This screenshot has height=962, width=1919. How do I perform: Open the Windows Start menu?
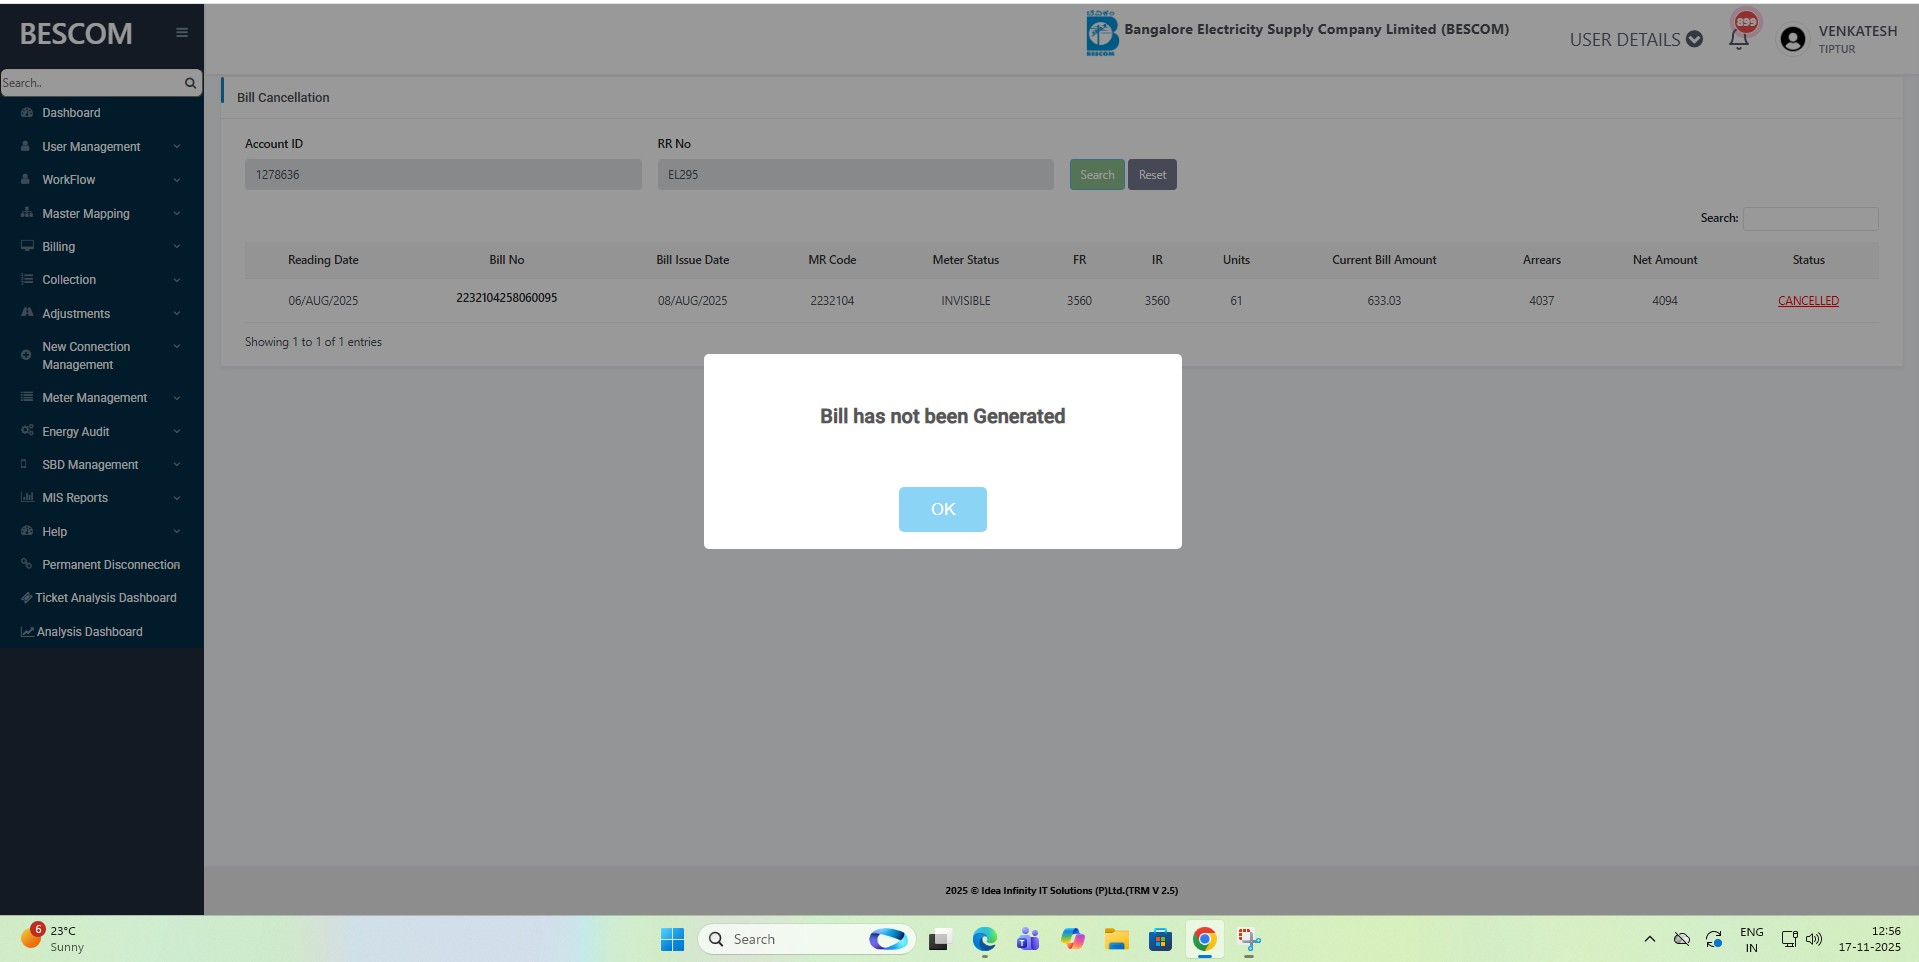pyautogui.click(x=672, y=939)
